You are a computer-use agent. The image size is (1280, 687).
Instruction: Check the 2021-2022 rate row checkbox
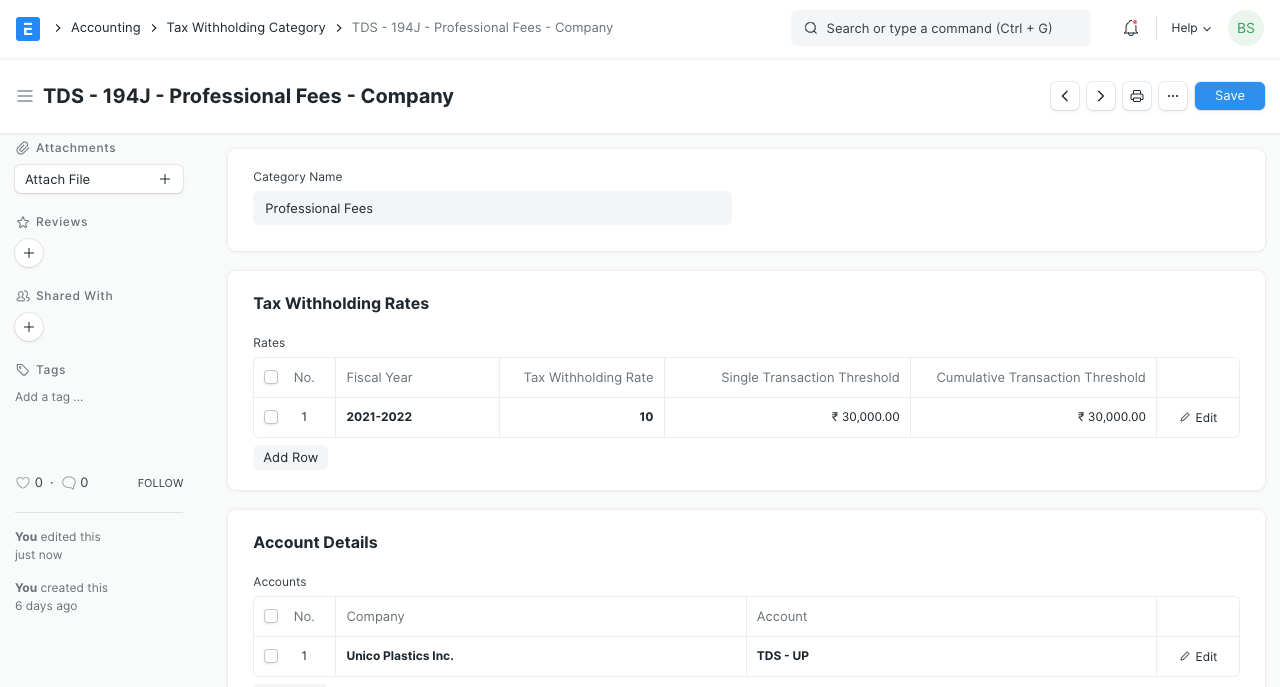271,417
